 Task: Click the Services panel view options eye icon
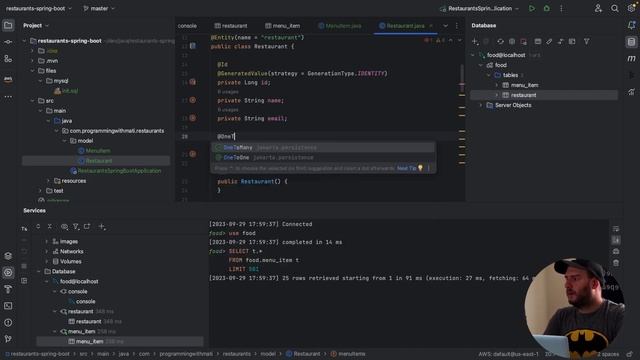coord(64,227)
